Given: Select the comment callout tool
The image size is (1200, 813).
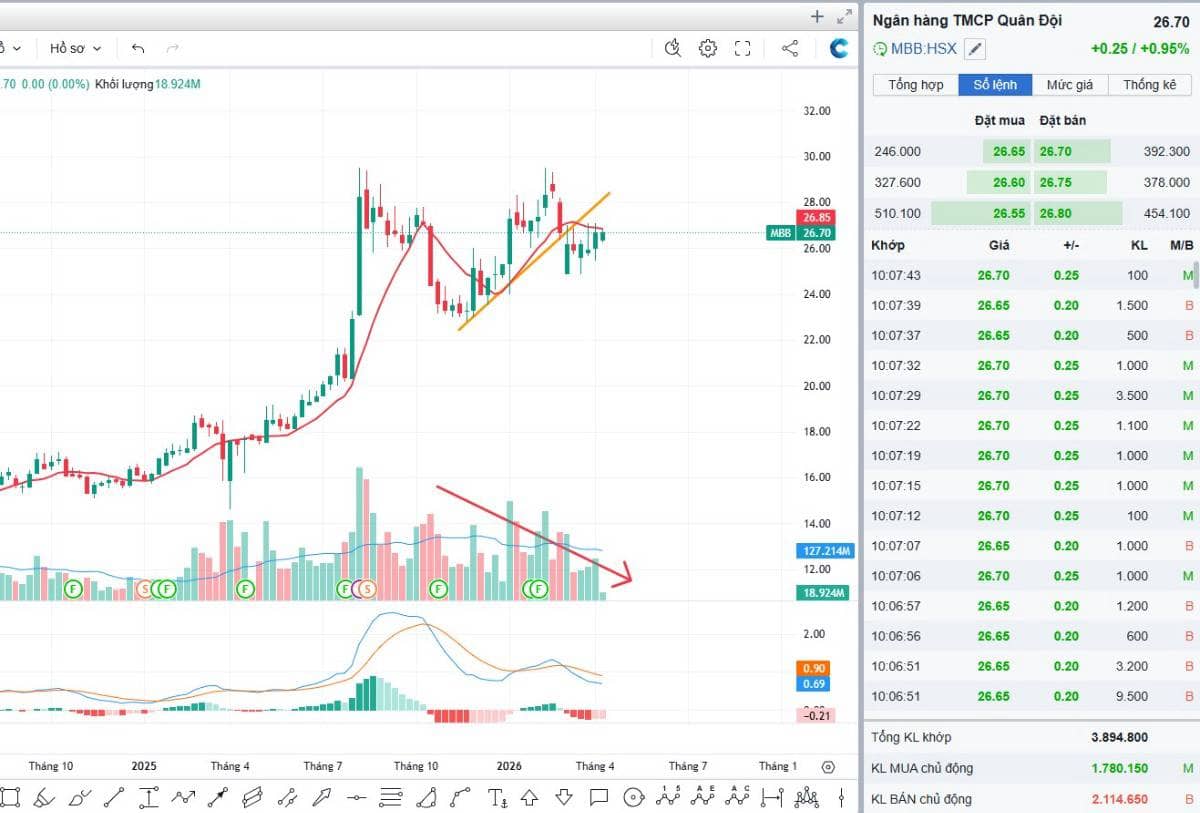Looking at the screenshot, I should (x=598, y=797).
